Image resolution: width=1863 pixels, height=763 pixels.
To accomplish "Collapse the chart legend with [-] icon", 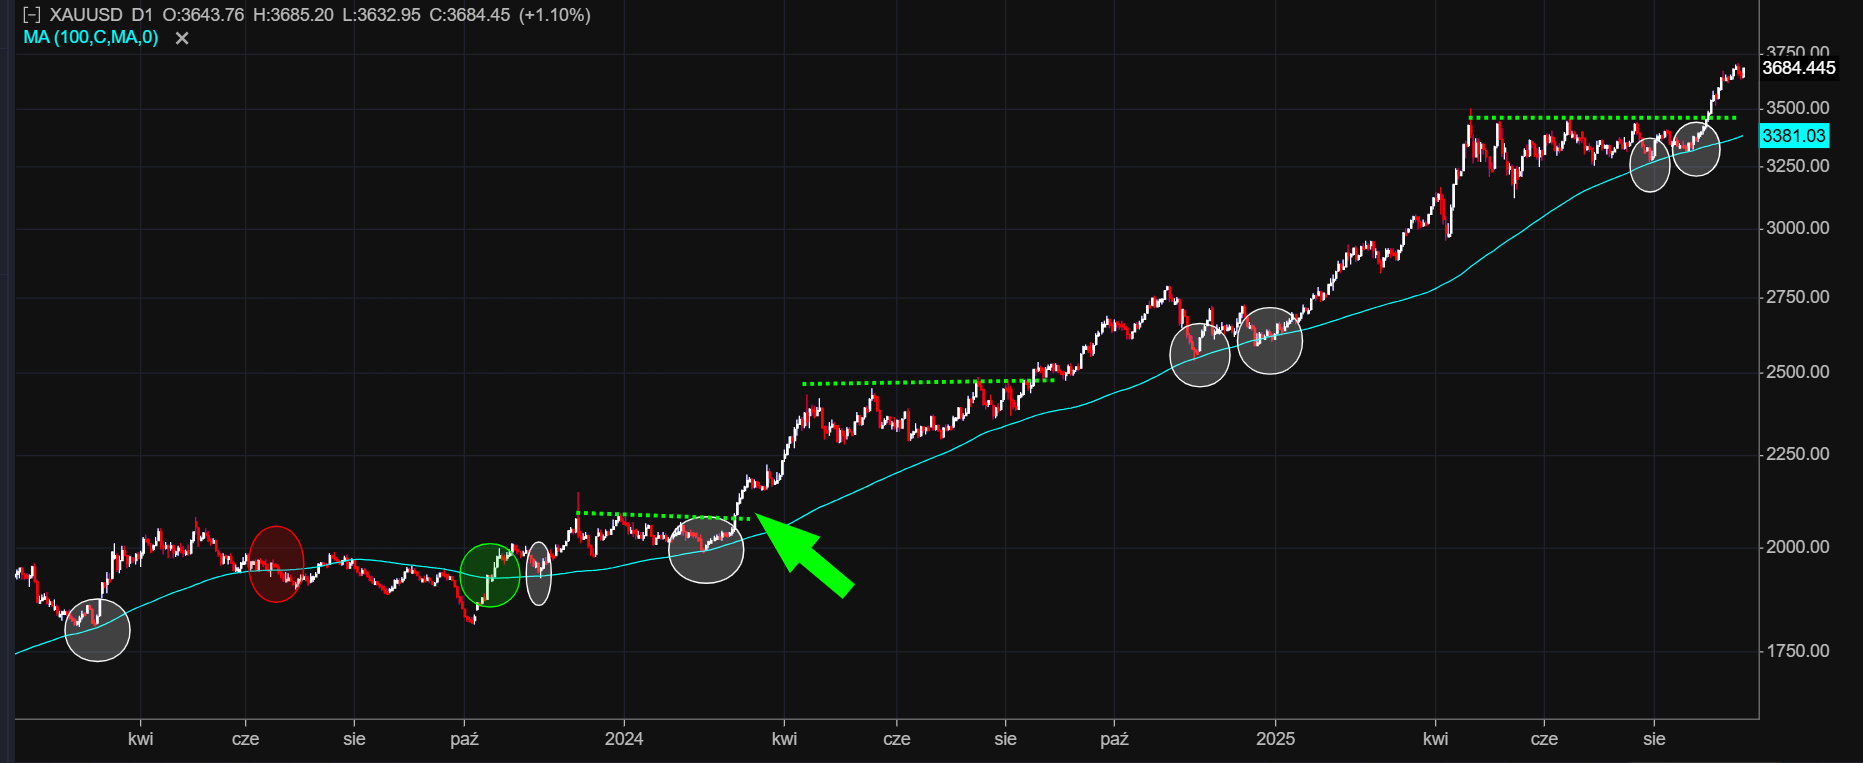I will pyautogui.click(x=32, y=15).
